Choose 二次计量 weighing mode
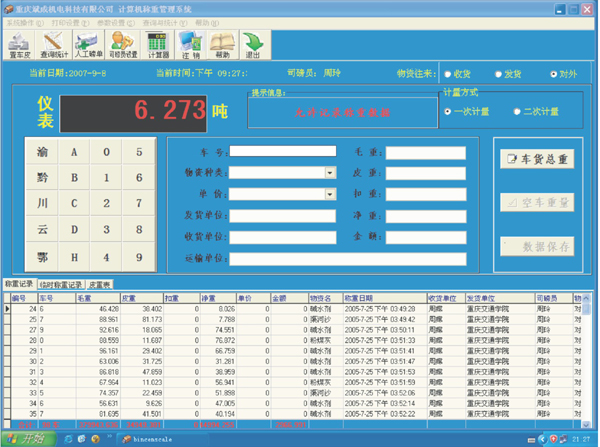600x447 pixels. [517, 111]
